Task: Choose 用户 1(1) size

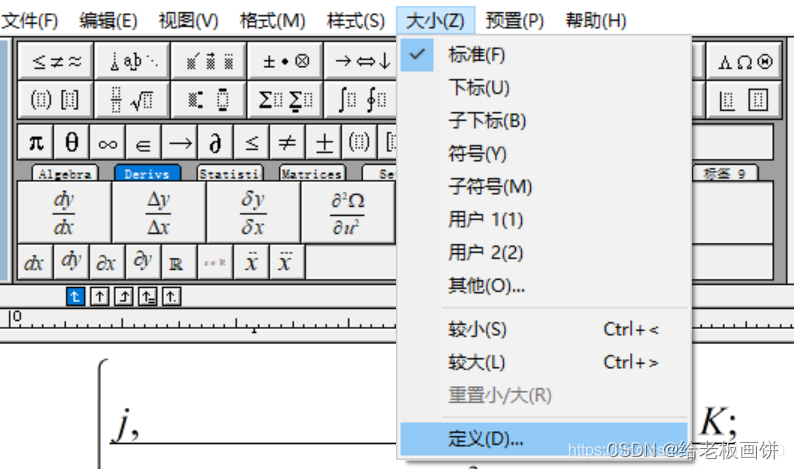Action: pyautogui.click(x=544, y=219)
